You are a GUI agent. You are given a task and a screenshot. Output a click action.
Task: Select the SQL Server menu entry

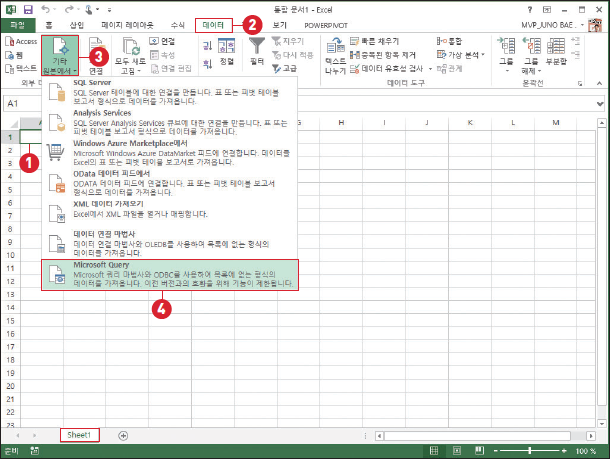tap(170, 92)
